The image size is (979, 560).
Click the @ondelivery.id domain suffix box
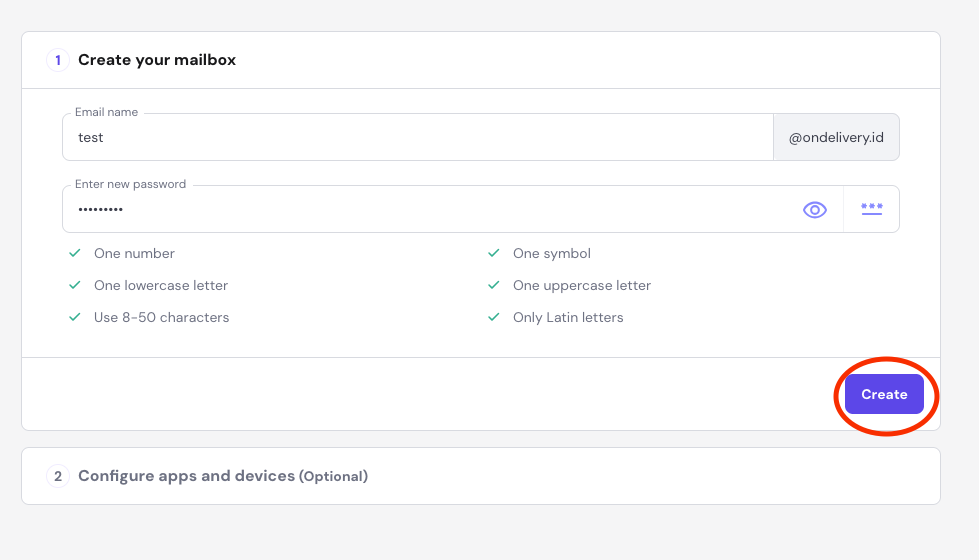[836, 138]
